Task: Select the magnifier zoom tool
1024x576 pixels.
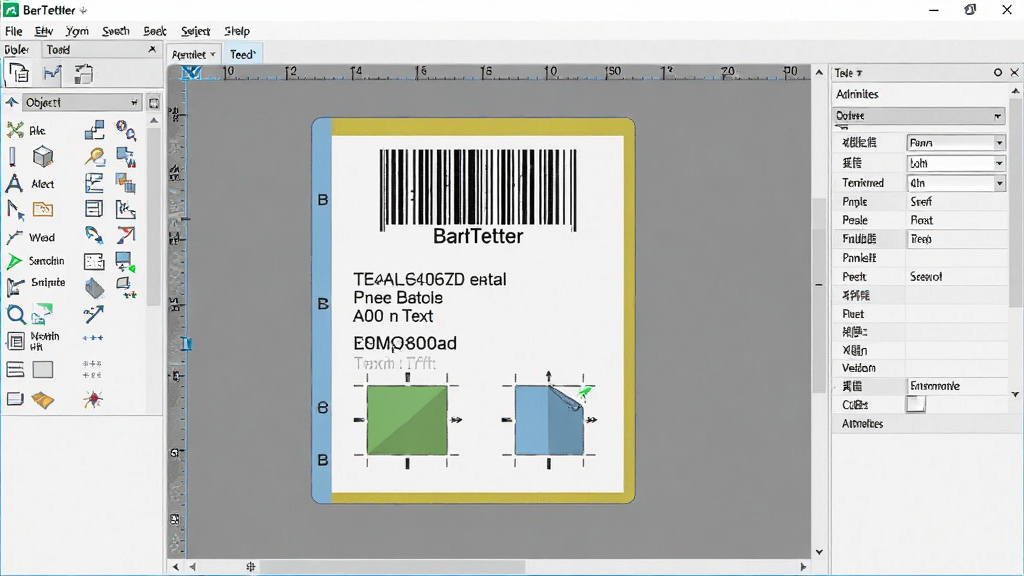Action: coord(16,315)
